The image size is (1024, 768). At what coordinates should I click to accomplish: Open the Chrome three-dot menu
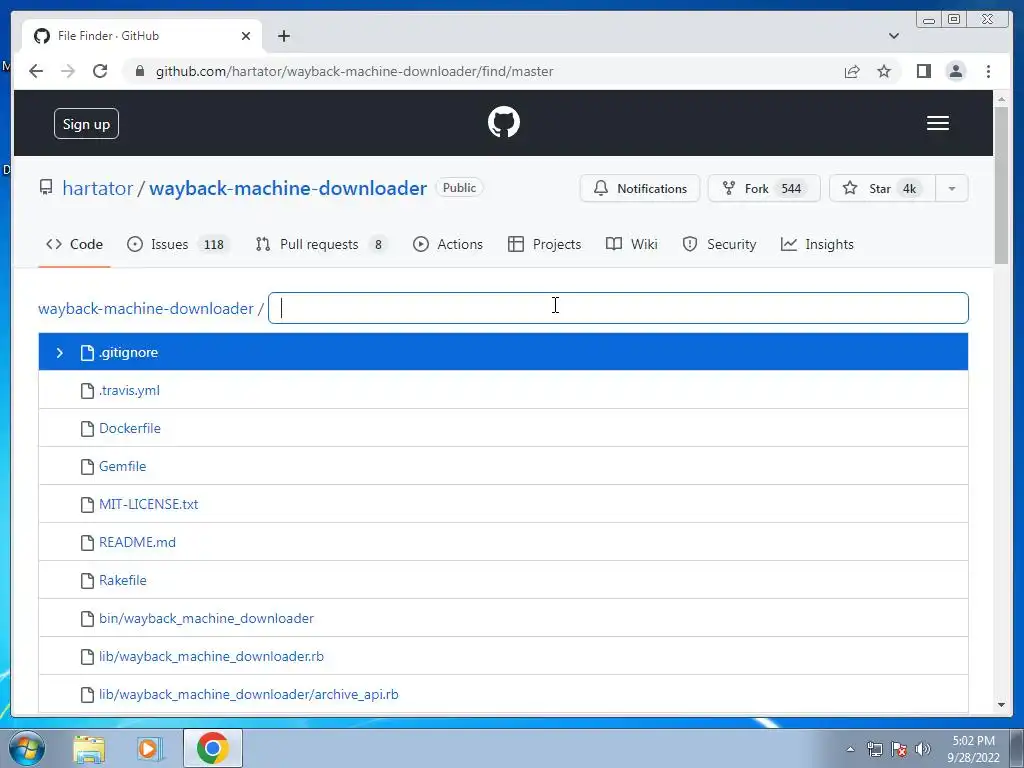(988, 71)
